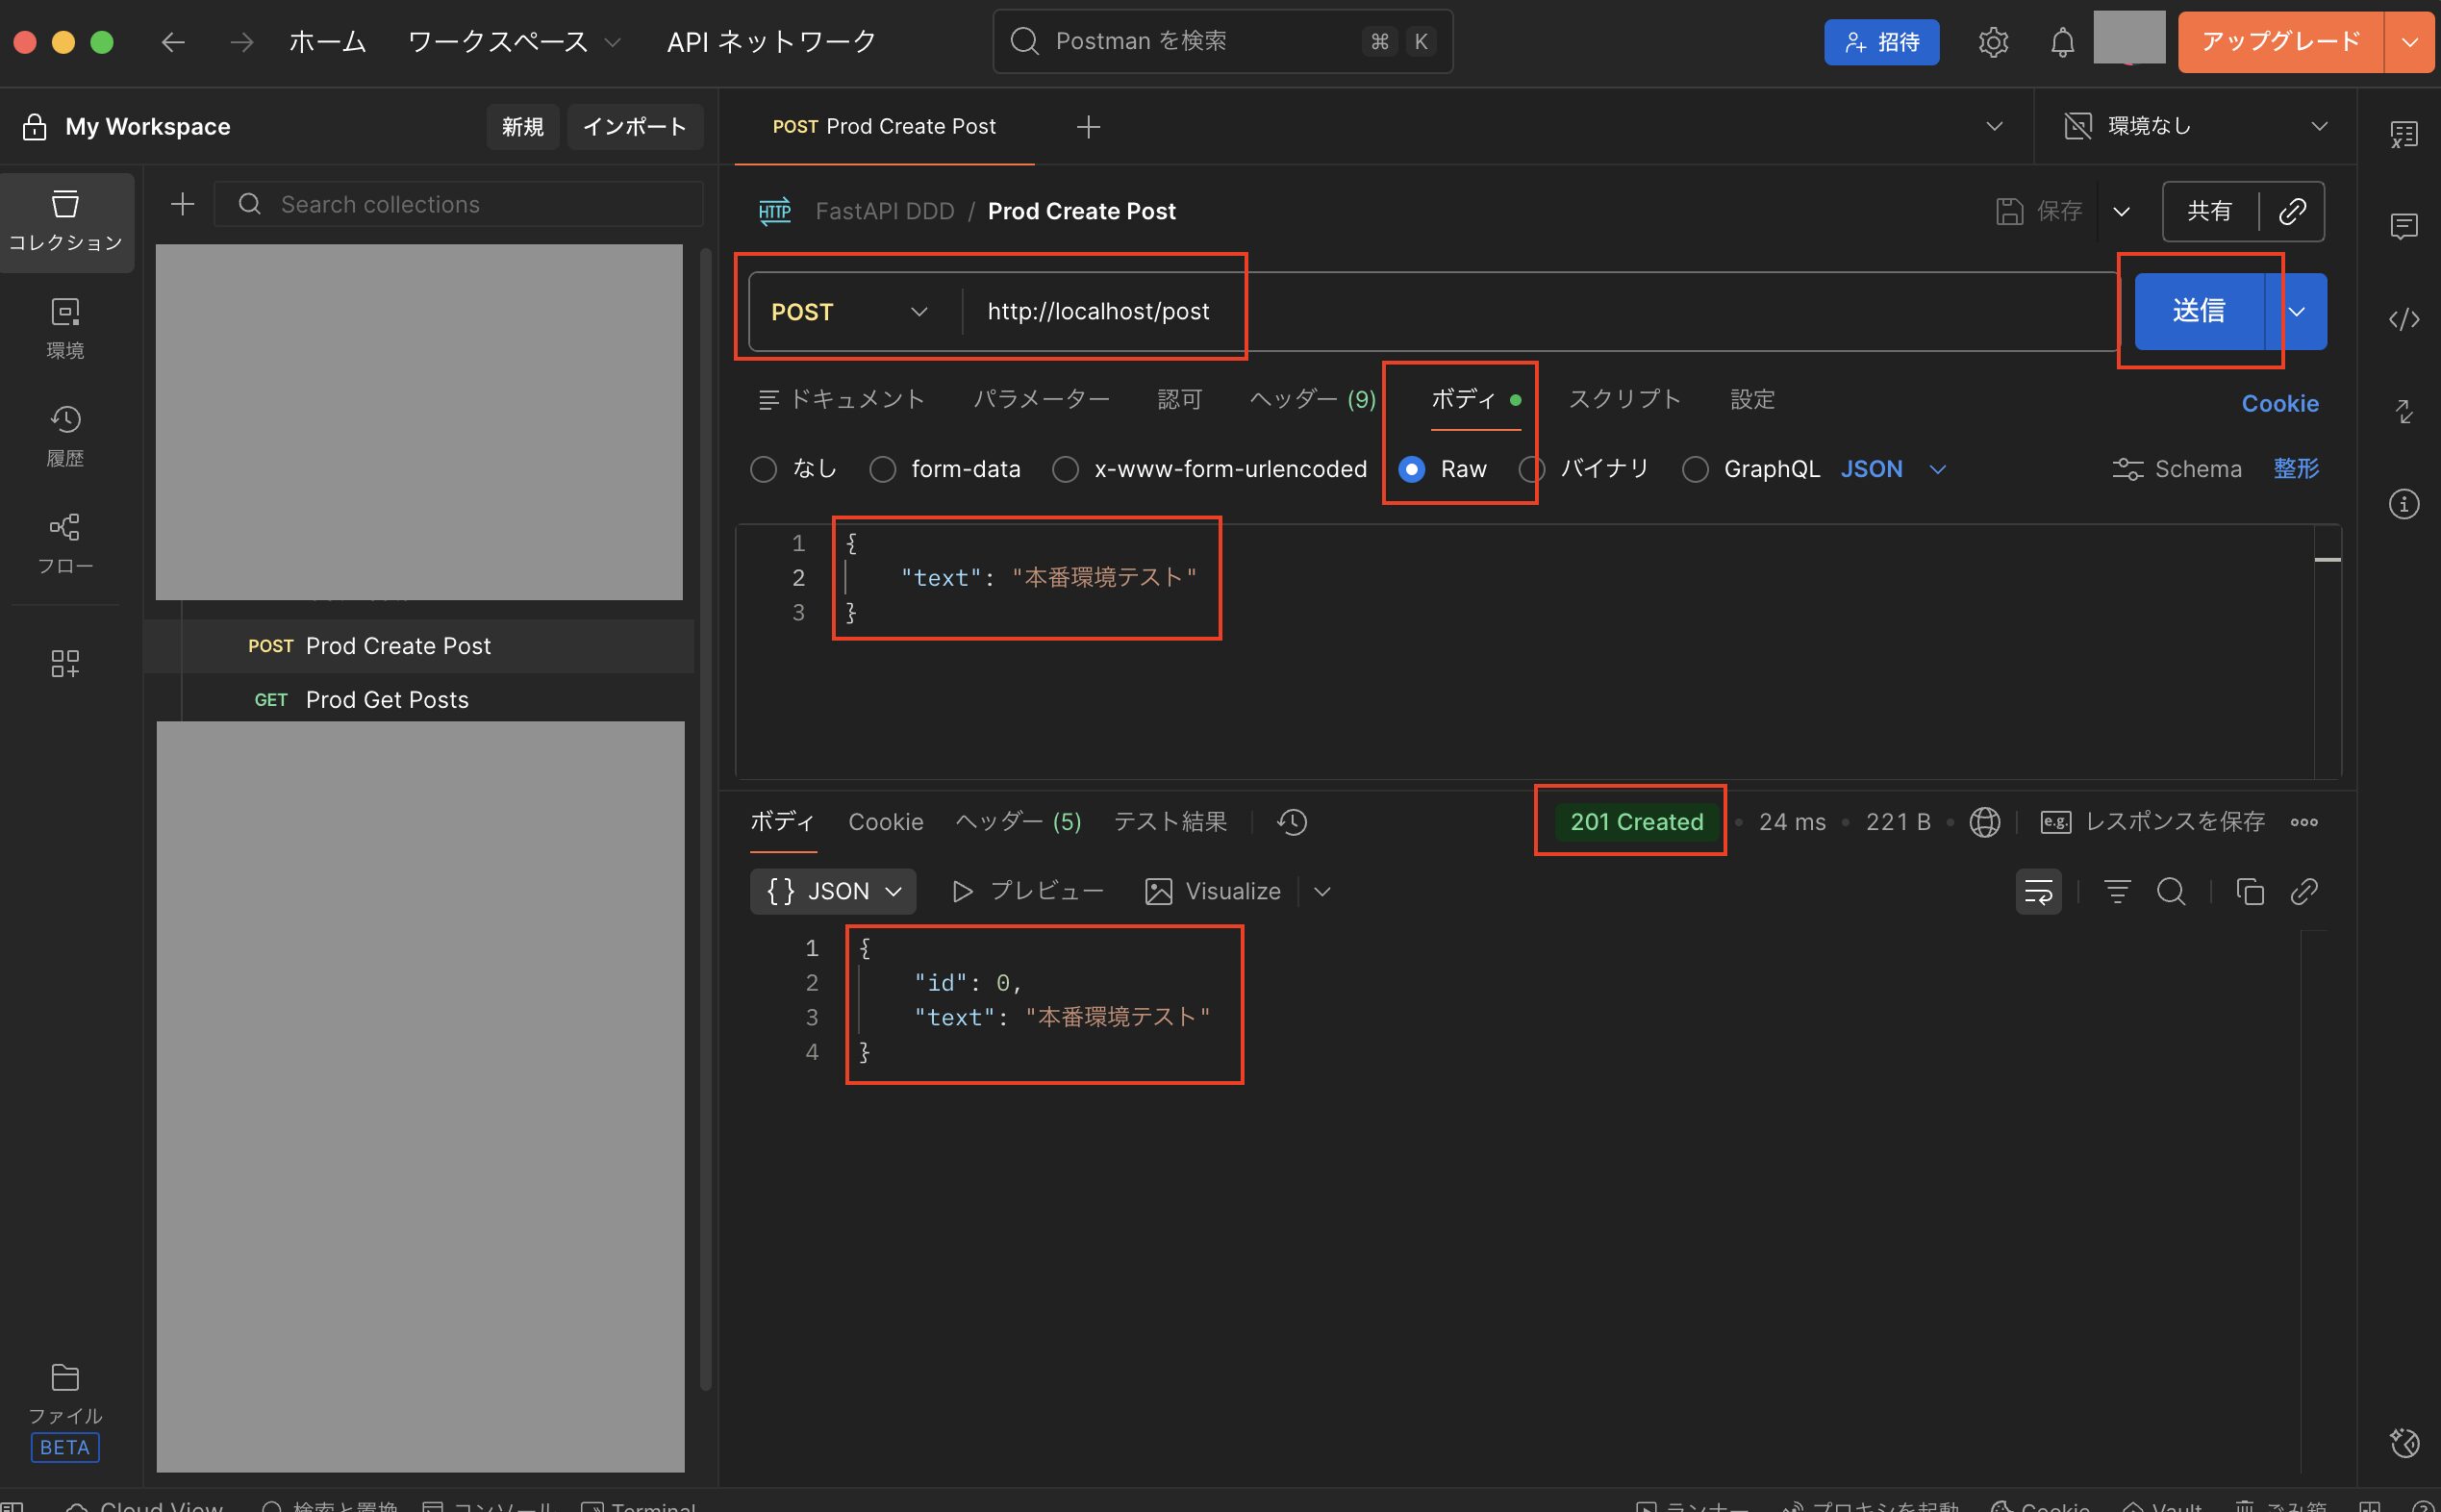Copy the response body with the copy icon

[x=2249, y=891]
